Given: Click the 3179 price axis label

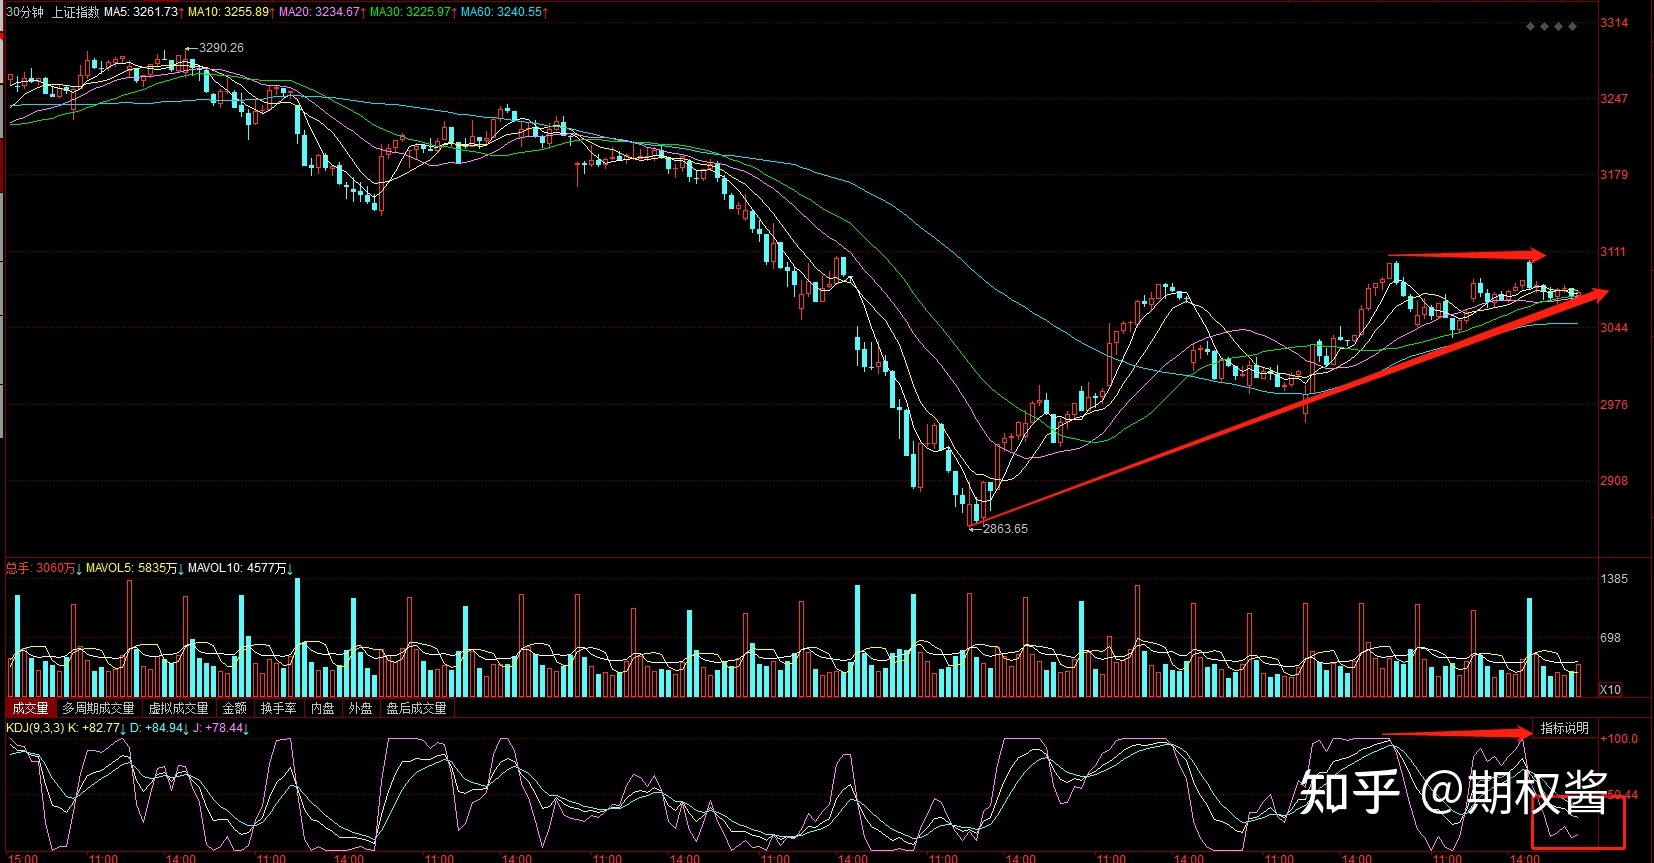Looking at the screenshot, I should click(1614, 175).
